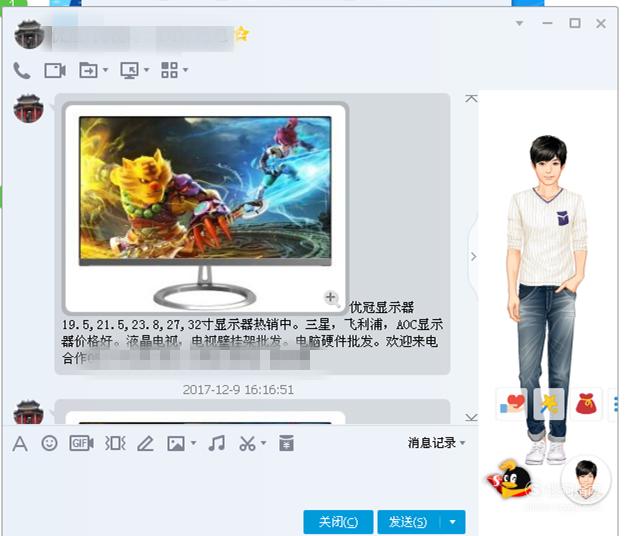Select the 优冠显示器 message text
The width and height of the screenshot is (625, 536).
[381, 307]
